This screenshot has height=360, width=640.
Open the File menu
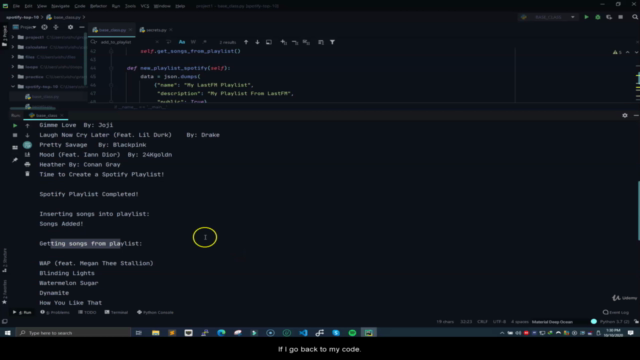pyautogui.click(x=16, y=6)
